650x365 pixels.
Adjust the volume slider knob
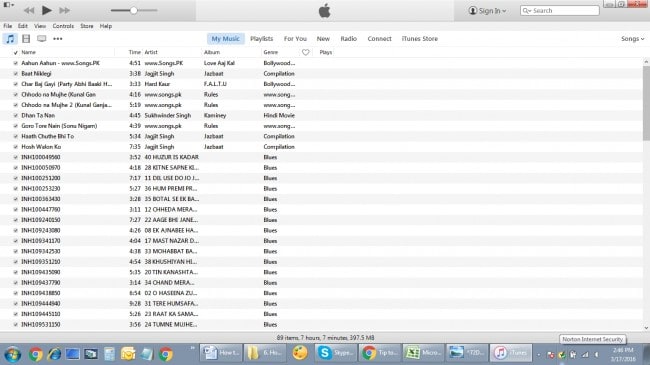pyautogui.click(x=133, y=10)
